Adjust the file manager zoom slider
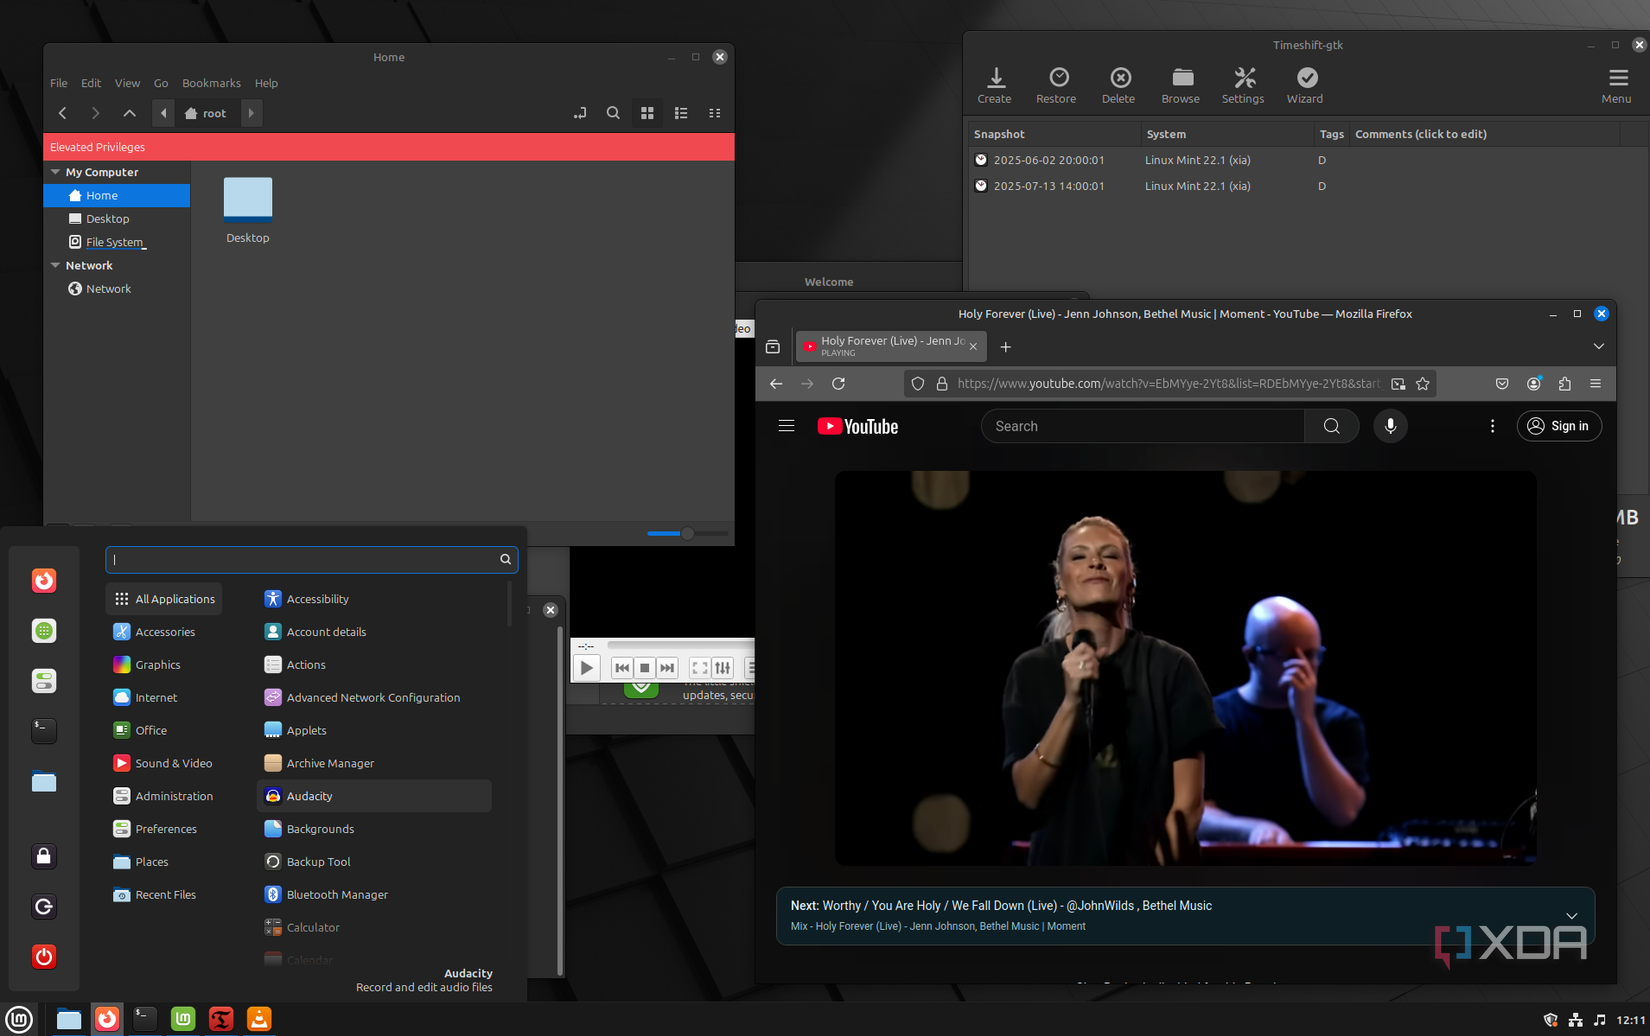The image size is (1650, 1036). pos(686,534)
